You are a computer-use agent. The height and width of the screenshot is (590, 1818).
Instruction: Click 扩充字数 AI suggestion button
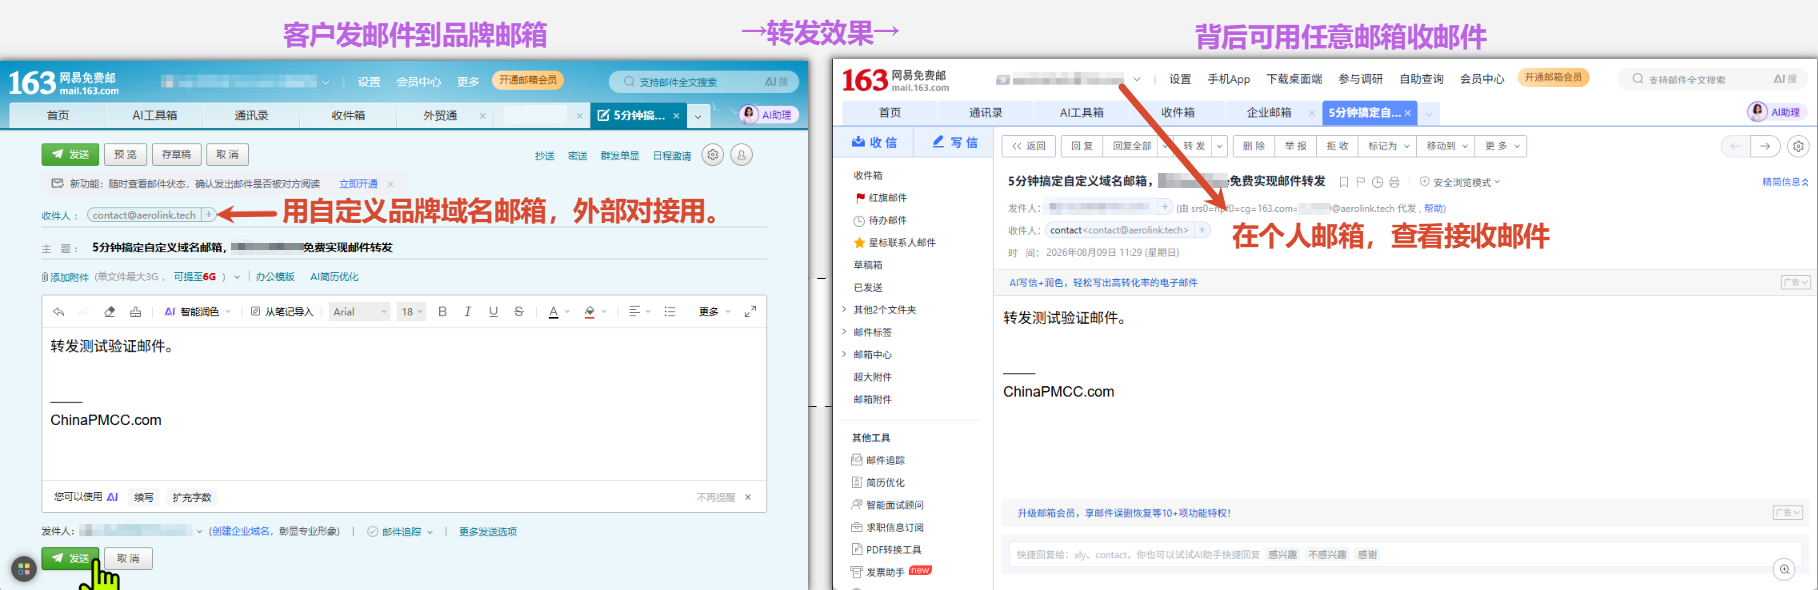pos(192,497)
